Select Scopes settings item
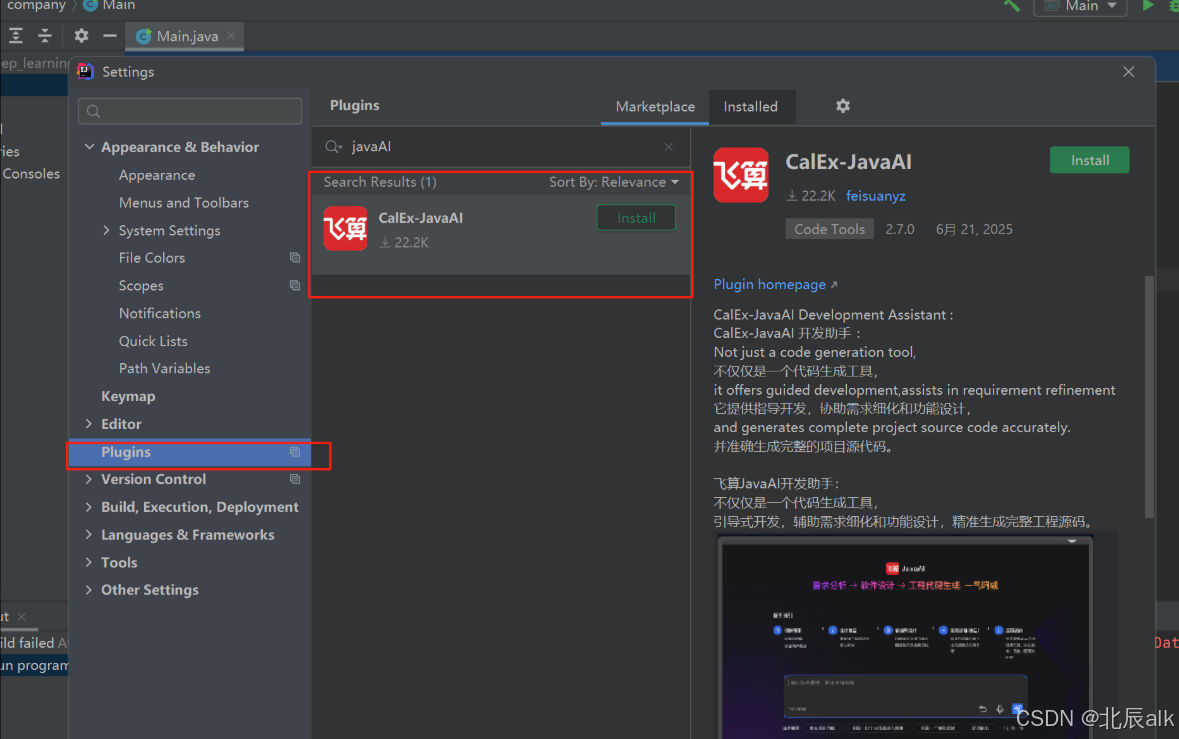Screen dimensions: 1179x739 pyautogui.click(x=141, y=286)
